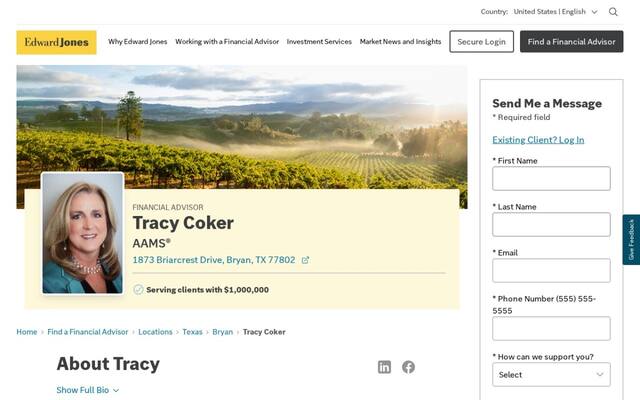Open Why Edward Jones menu
The width and height of the screenshot is (640, 400).
(138, 42)
